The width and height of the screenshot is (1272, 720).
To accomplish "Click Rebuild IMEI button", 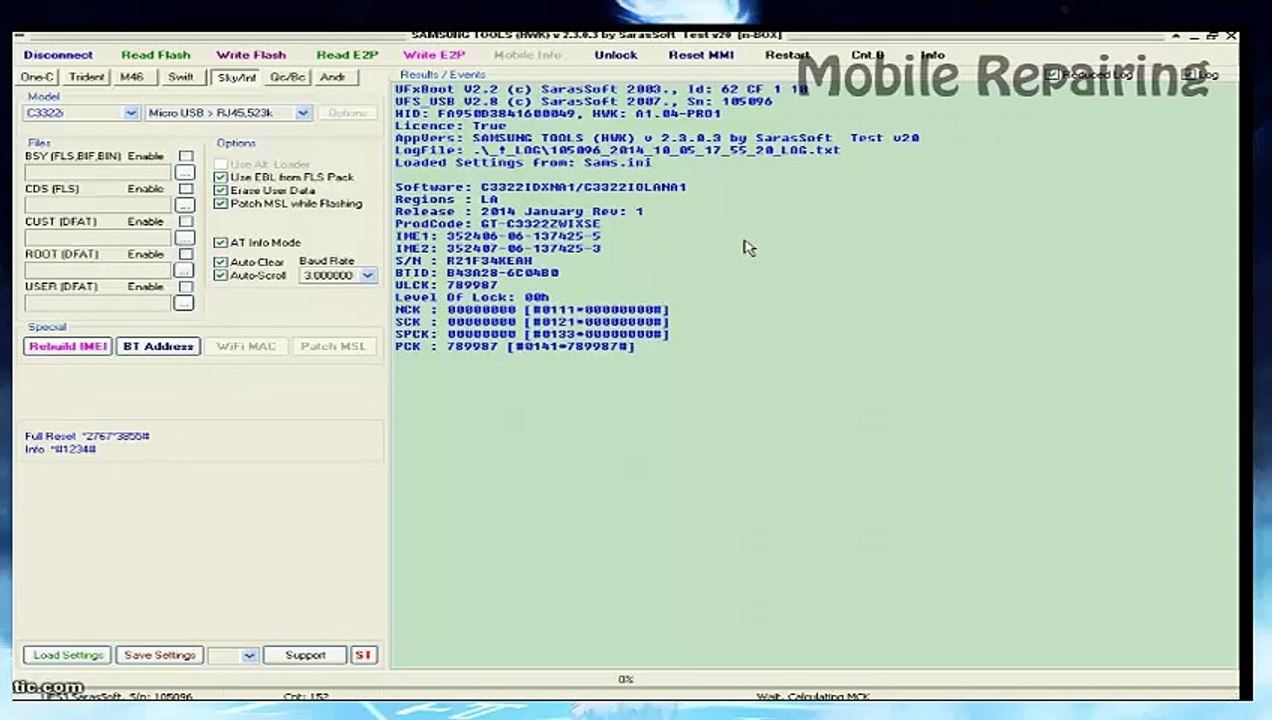I will (x=68, y=346).
